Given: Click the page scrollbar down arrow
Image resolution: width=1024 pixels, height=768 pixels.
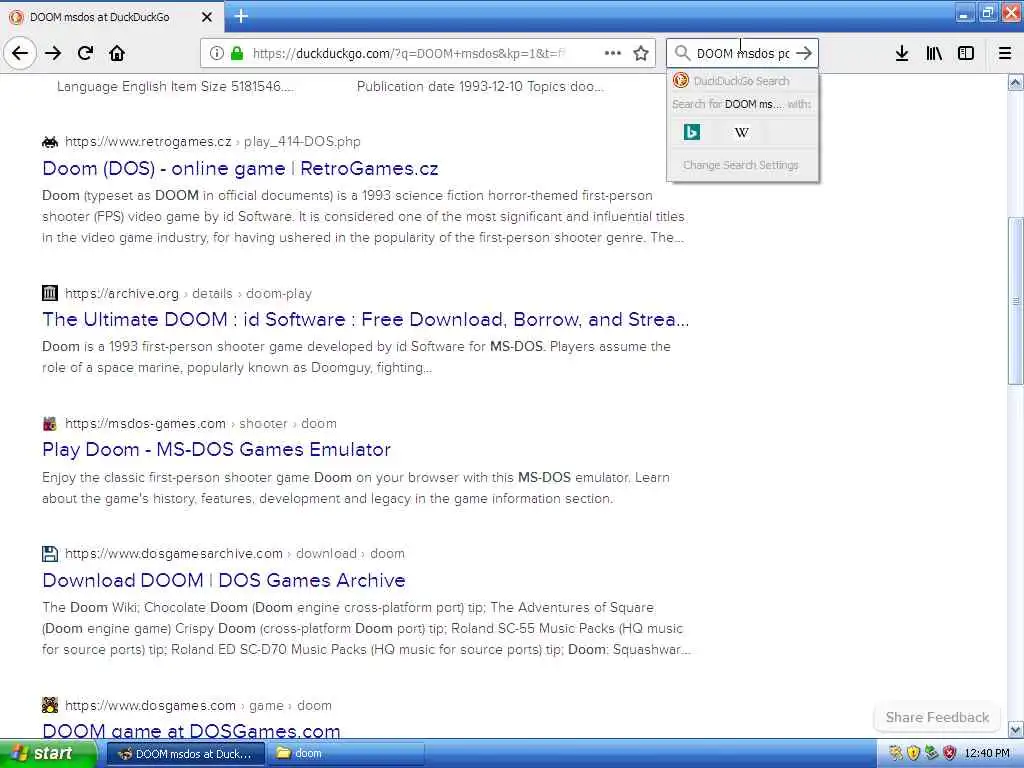Looking at the screenshot, I should coord(1016,729).
